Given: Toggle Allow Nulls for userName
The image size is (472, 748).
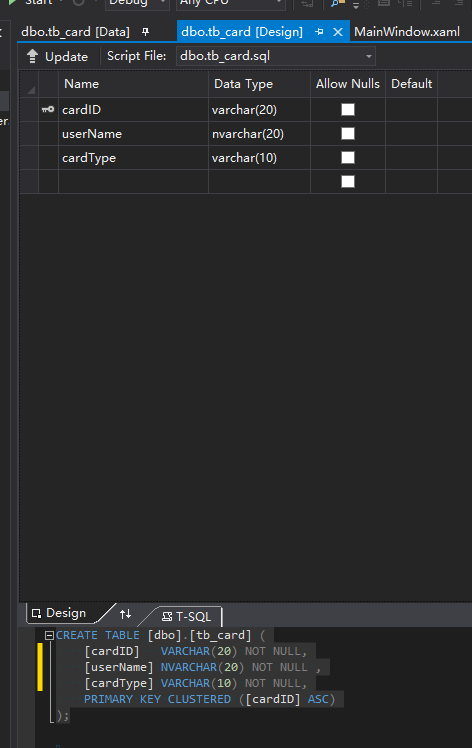Looking at the screenshot, I should click(x=348, y=134).
